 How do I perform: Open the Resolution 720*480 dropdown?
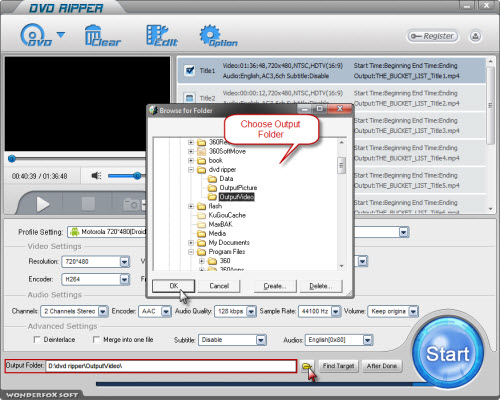[x=124, y=262]
